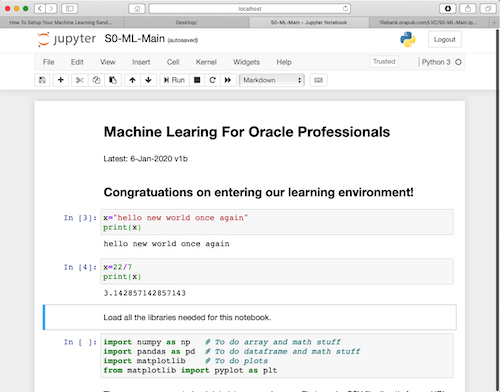
Task: Click the Trusted notebook indicator
Action: 384,62
